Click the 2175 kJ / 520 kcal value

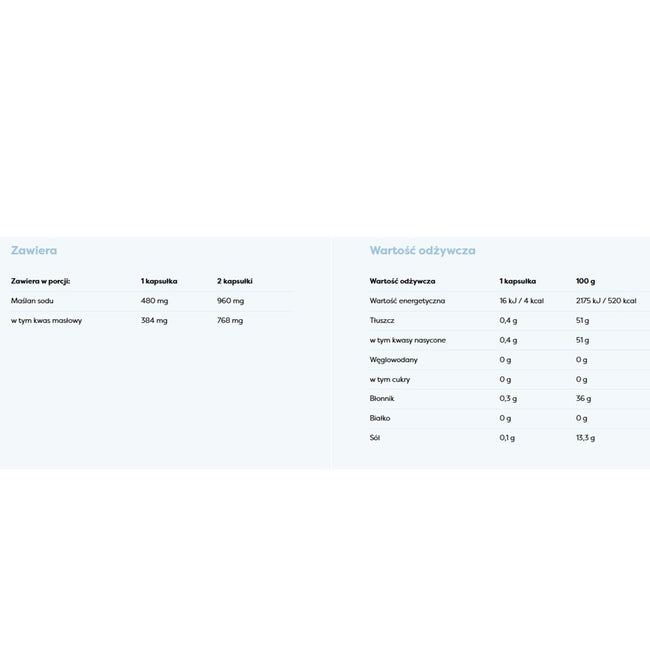tap(606, 301)
